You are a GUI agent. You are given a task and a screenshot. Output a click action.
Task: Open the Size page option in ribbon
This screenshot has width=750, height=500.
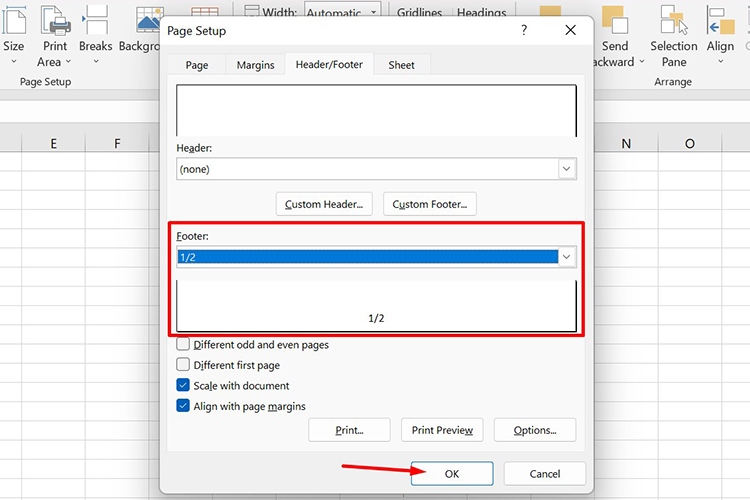click(x=13, y=36)
